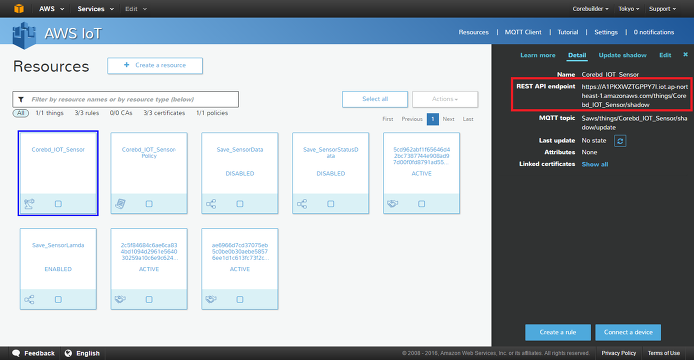Click the AWS orange cube logo
This screenshot has width=694, height=360.
pyautogui.click(x=19, y=8)
